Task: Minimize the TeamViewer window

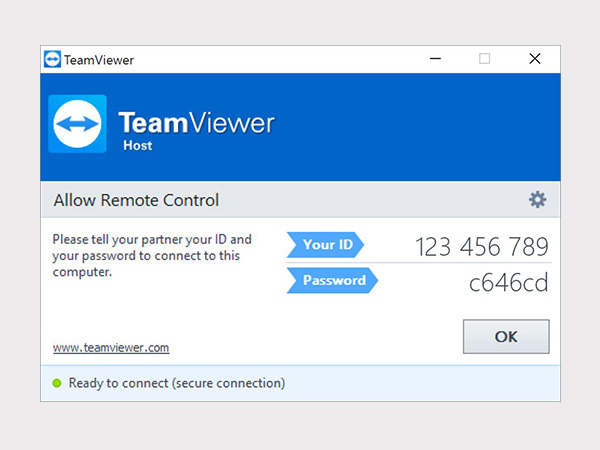Action: point(435,59)
